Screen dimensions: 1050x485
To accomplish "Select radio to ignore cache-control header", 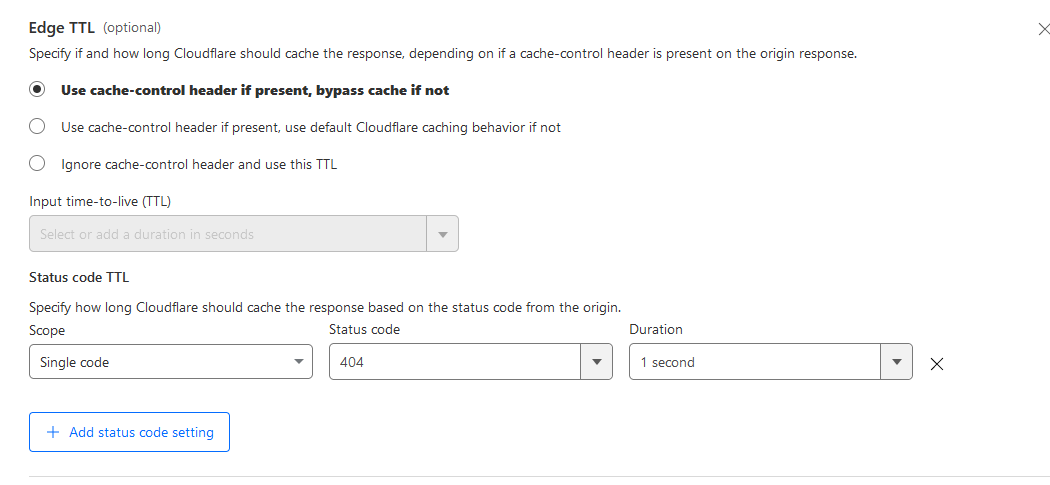I will pos(38,164).
